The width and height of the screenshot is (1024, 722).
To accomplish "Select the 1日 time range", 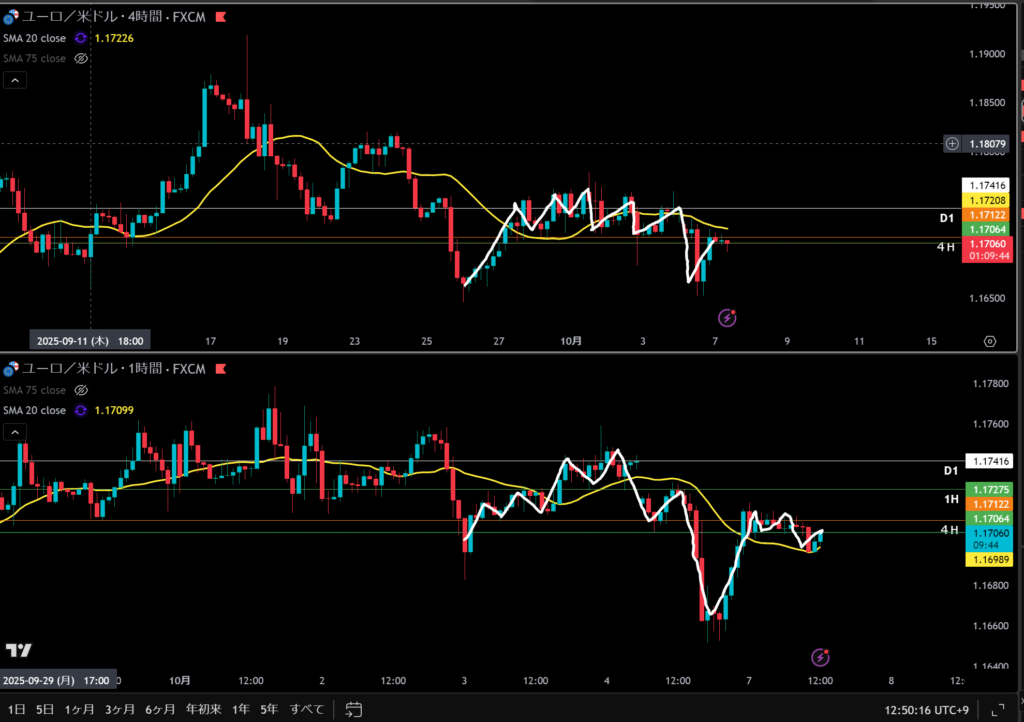I will pyautogui.click(x=17, y=709).
